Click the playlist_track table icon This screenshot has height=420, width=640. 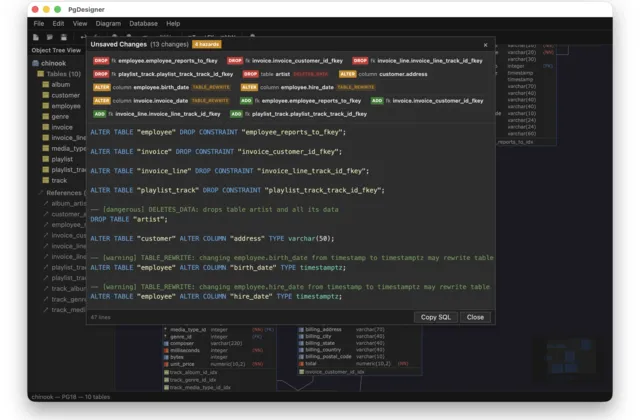pos(46,169)
